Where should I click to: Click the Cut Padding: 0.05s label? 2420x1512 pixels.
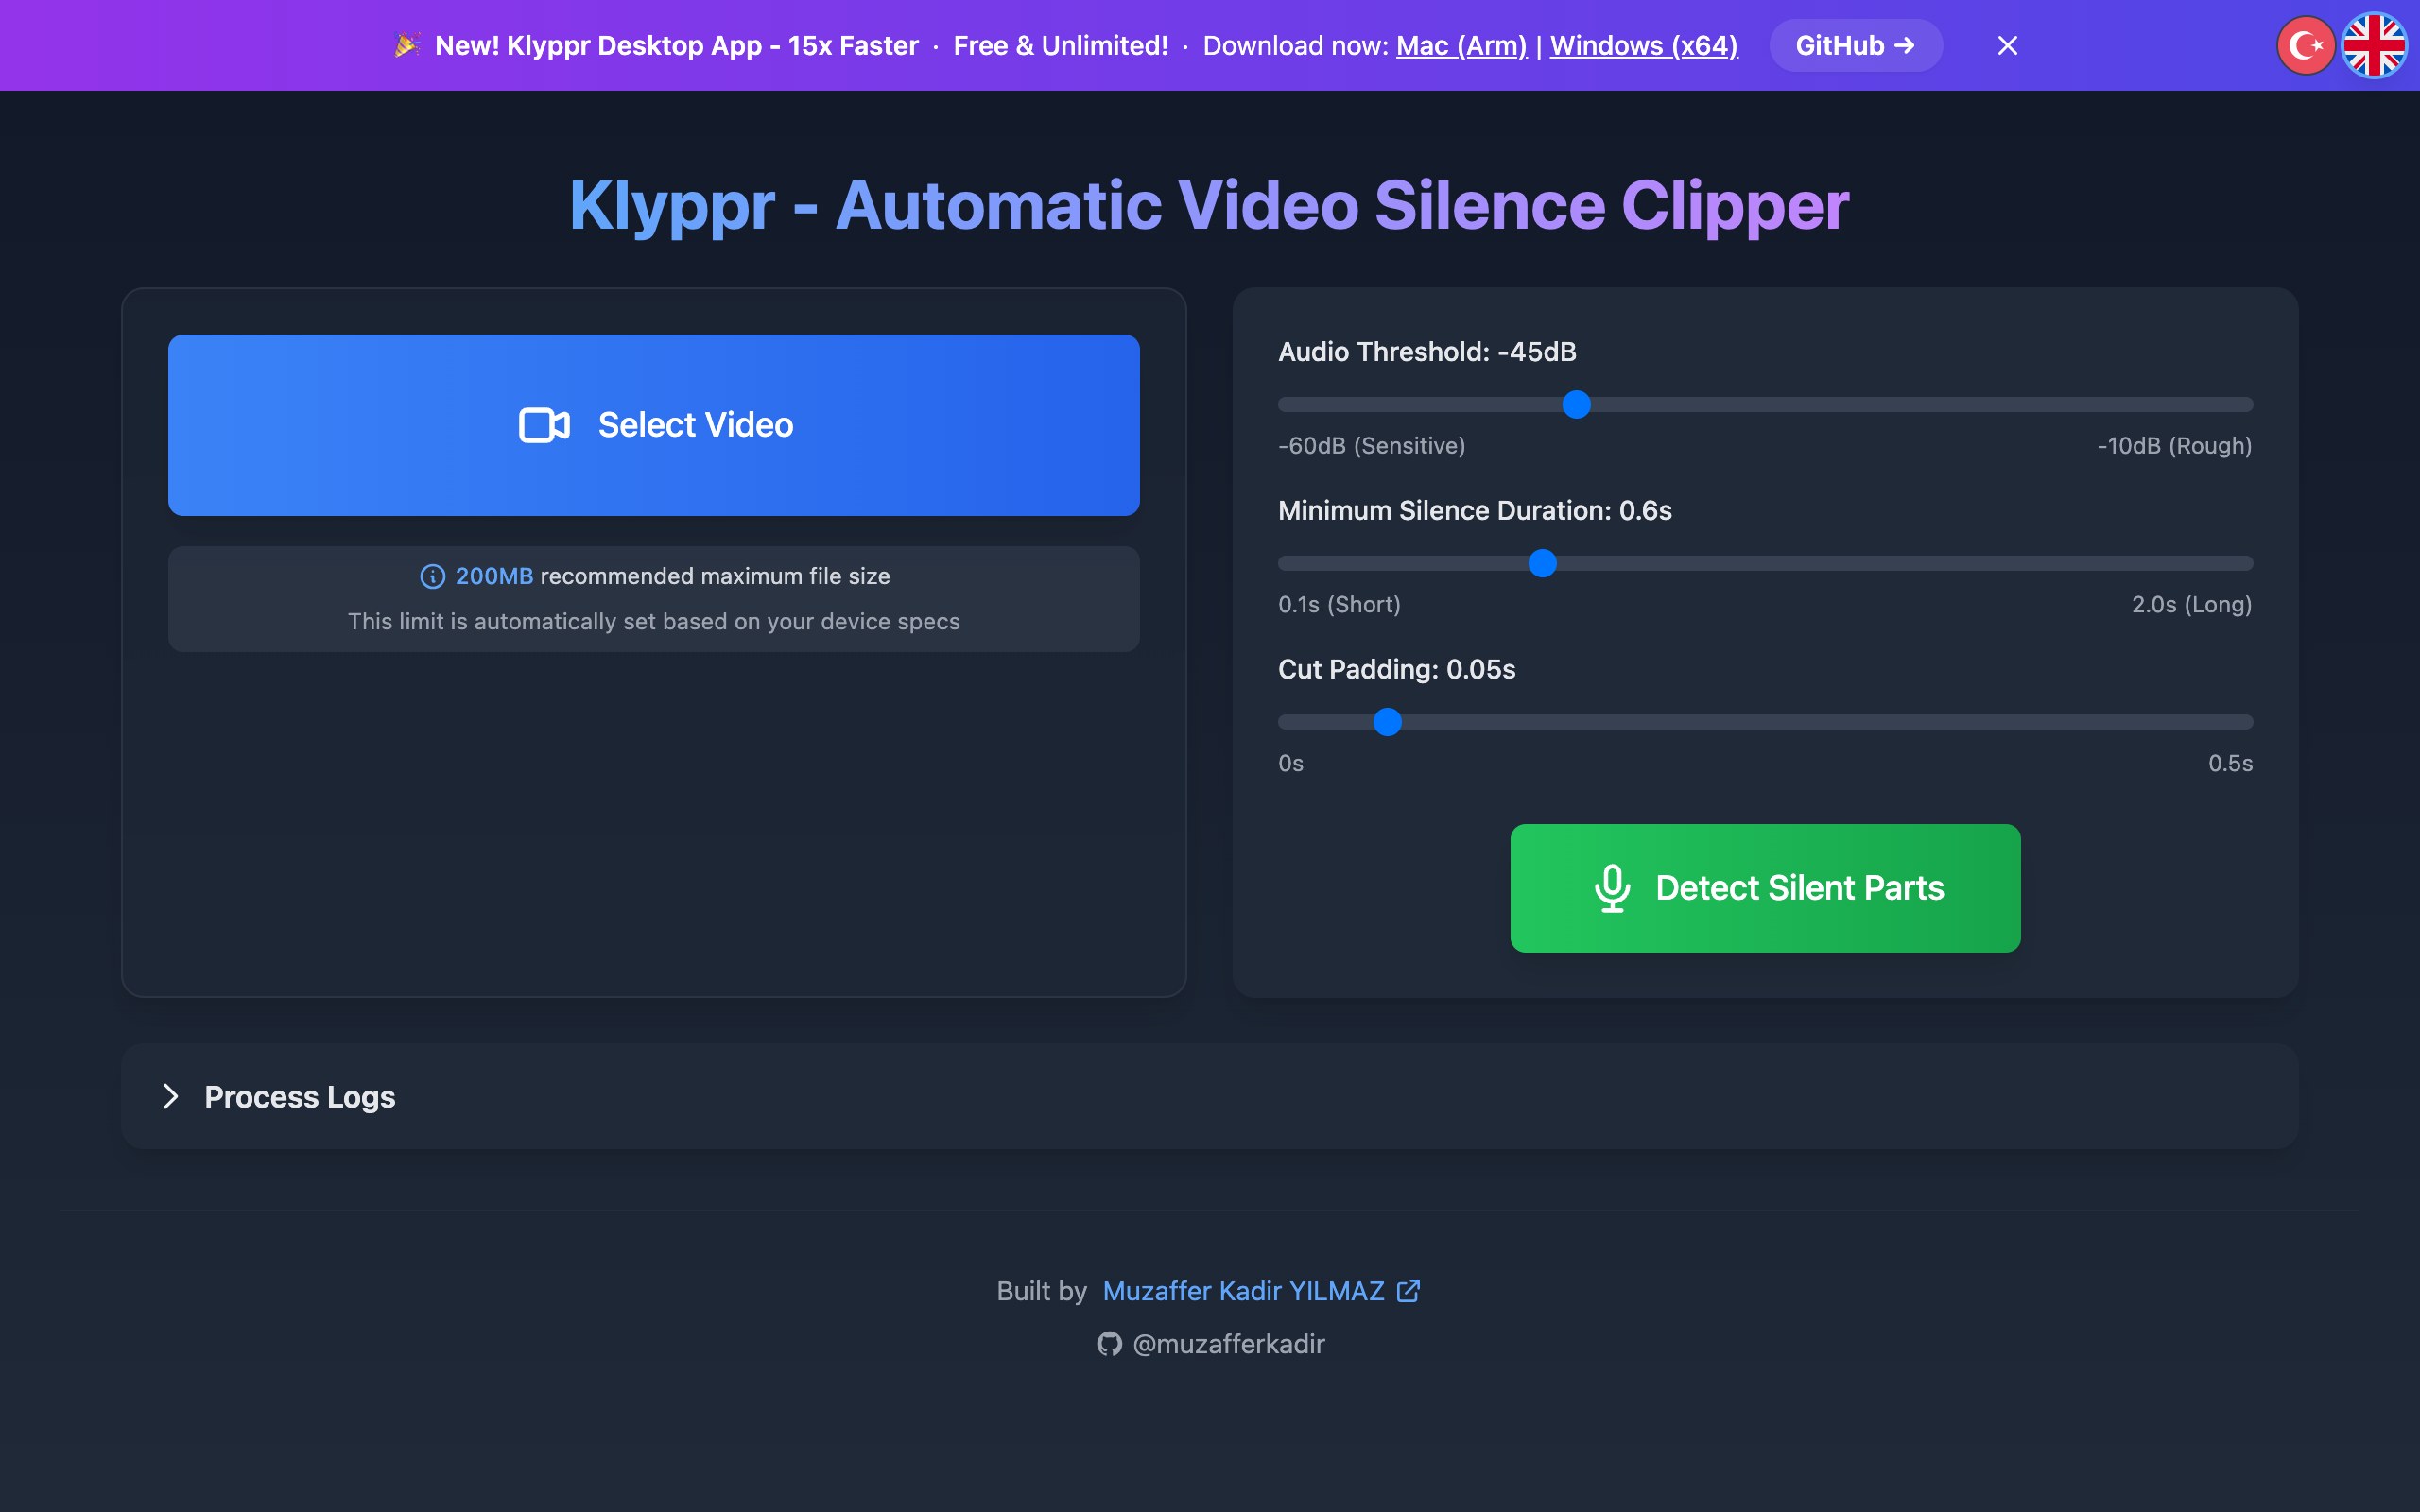click(1396, 669)
